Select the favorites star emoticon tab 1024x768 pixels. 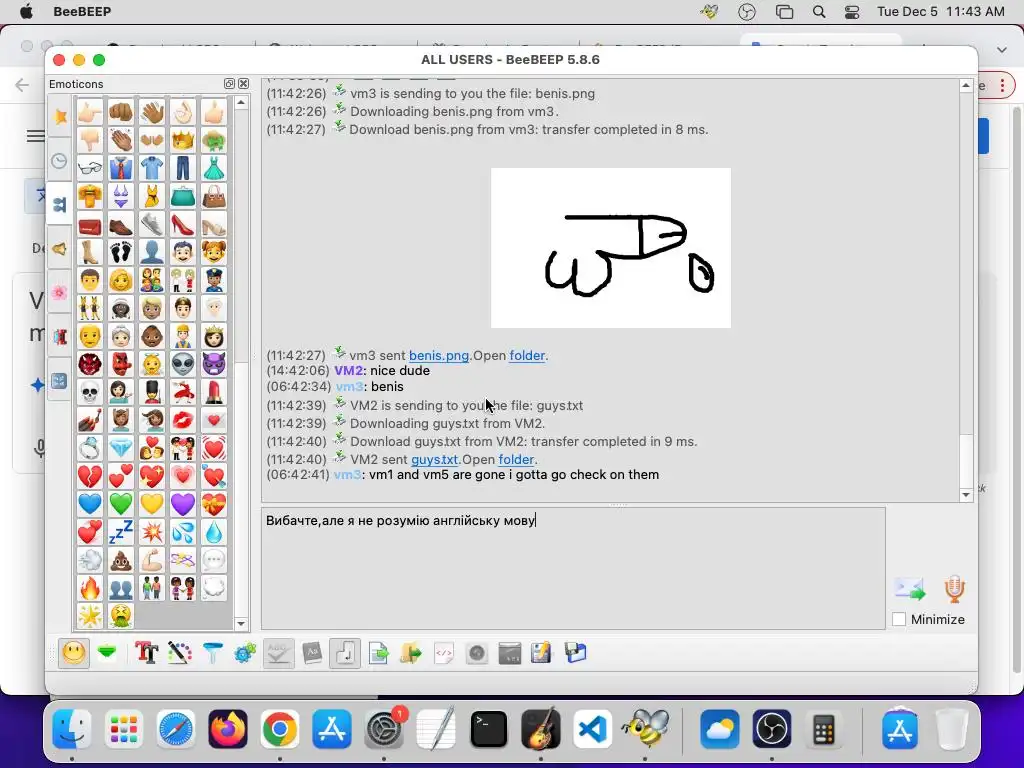pos(59,117)
